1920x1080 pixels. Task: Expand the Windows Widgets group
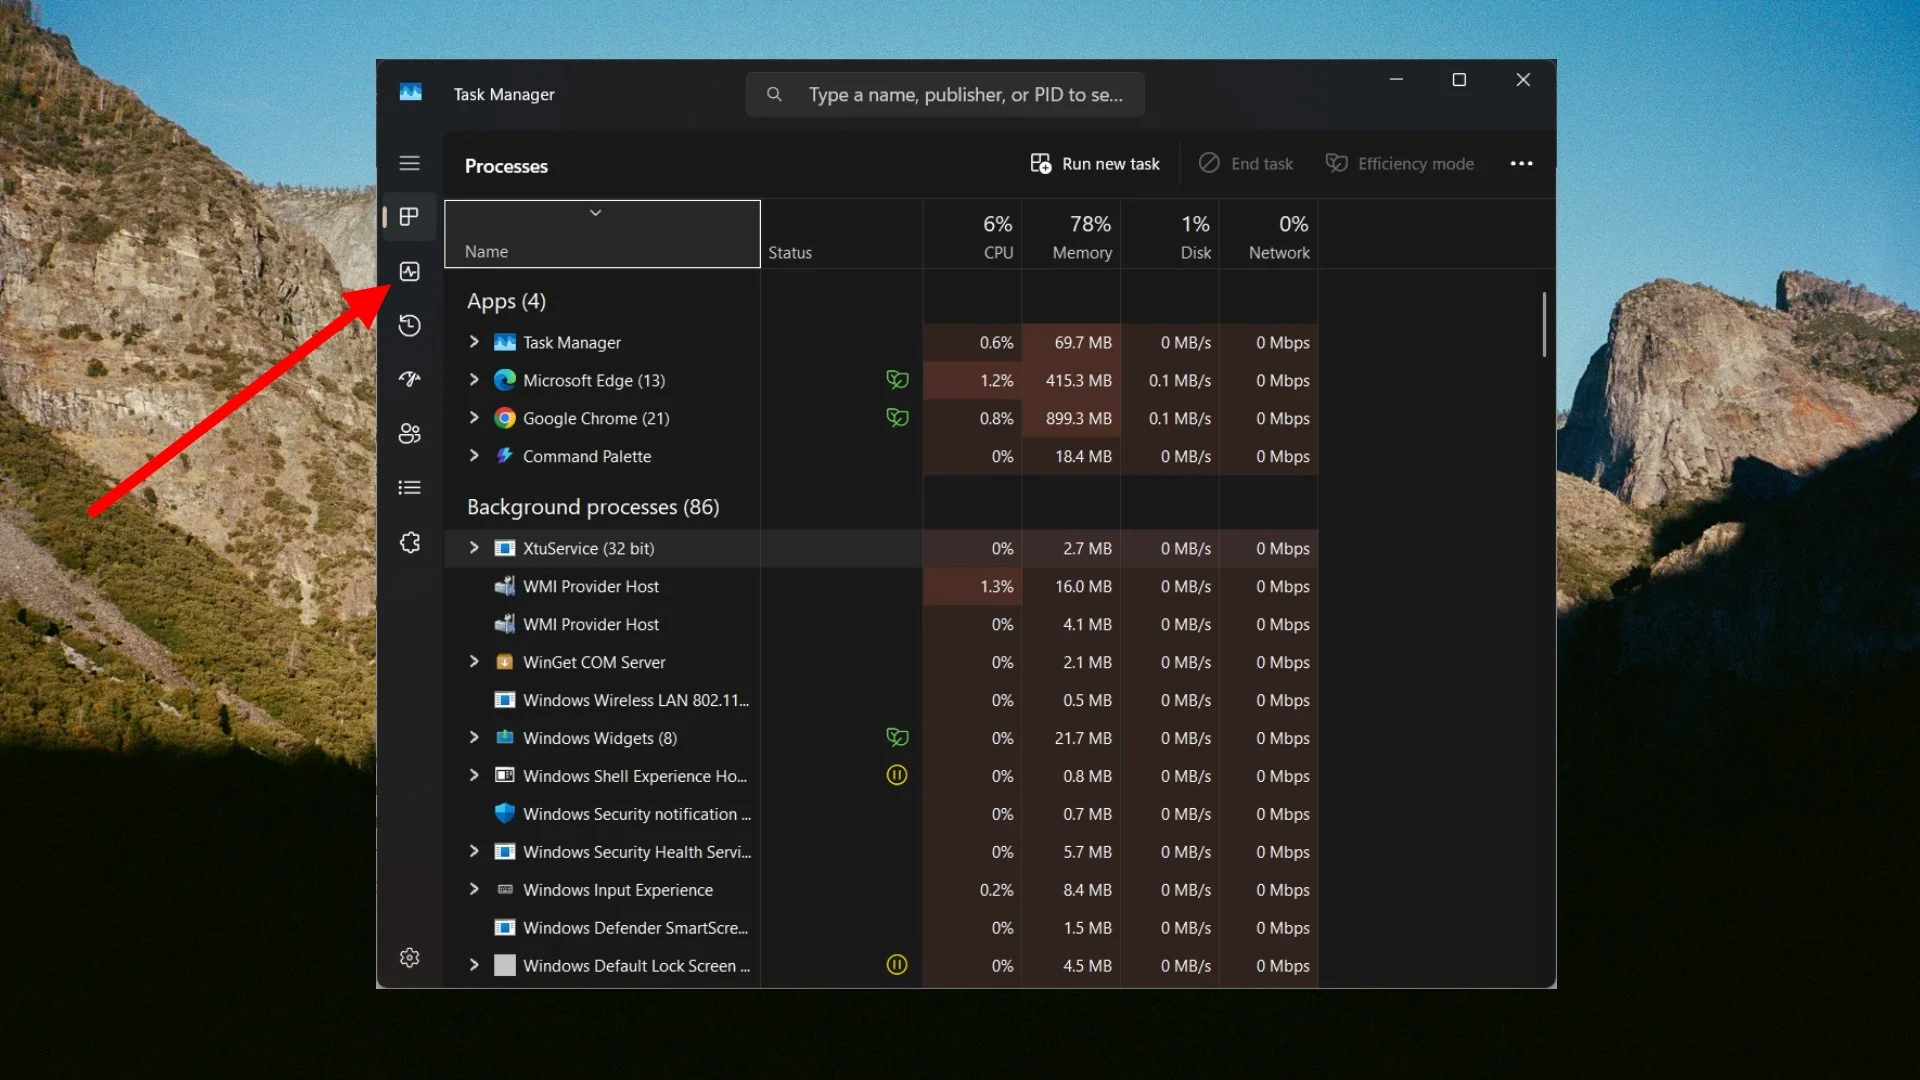[x=473, y=737]
